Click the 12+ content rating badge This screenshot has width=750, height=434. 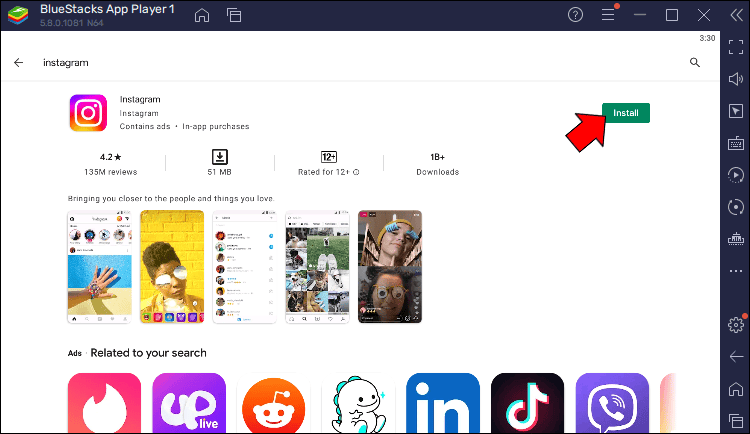[x=329, y=157]
